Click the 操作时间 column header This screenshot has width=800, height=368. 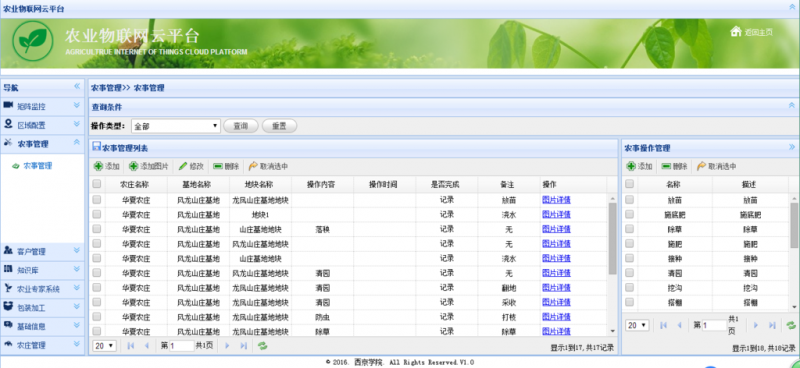[x=384, y=184]
